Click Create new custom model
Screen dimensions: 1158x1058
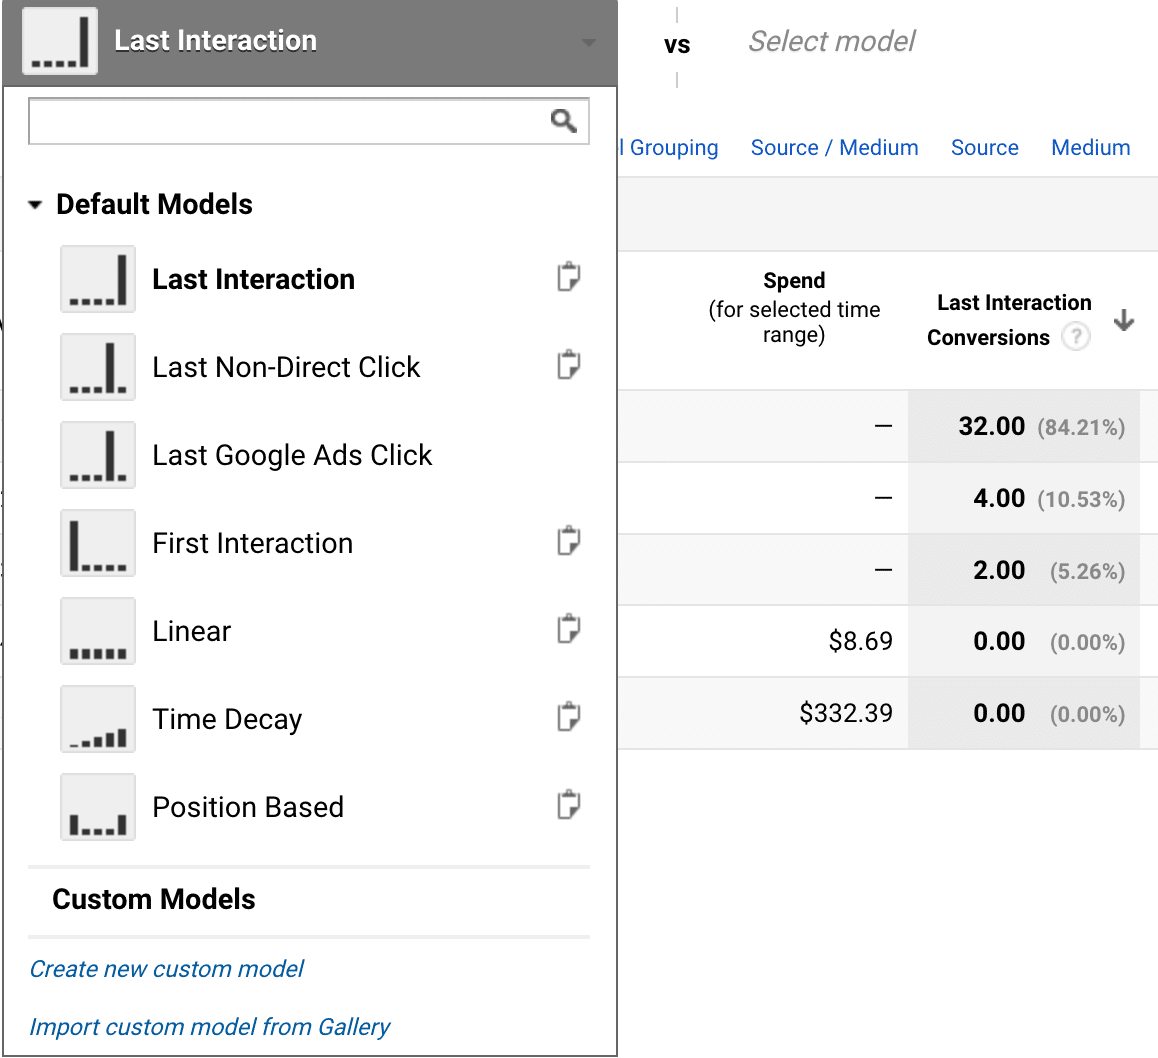pos(167,968)
